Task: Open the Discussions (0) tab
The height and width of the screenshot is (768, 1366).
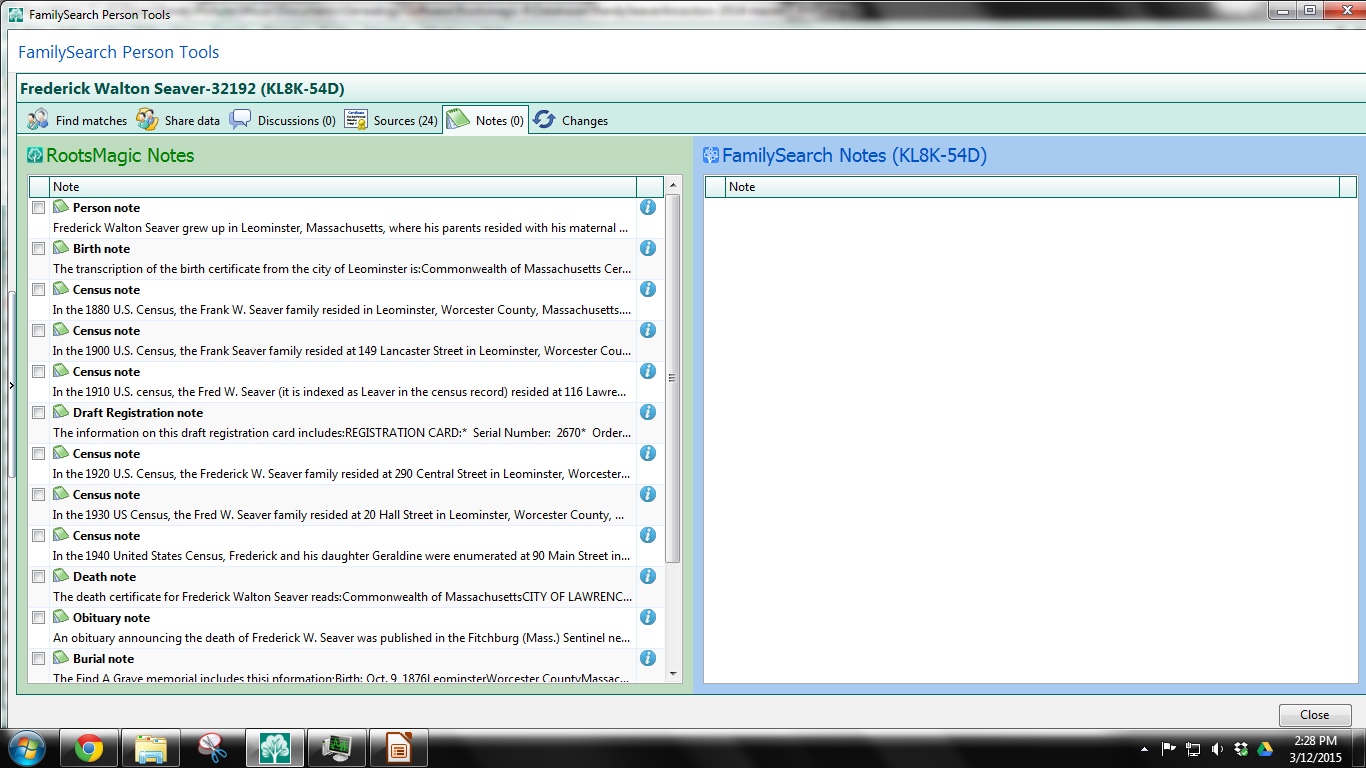Action: 283,120
